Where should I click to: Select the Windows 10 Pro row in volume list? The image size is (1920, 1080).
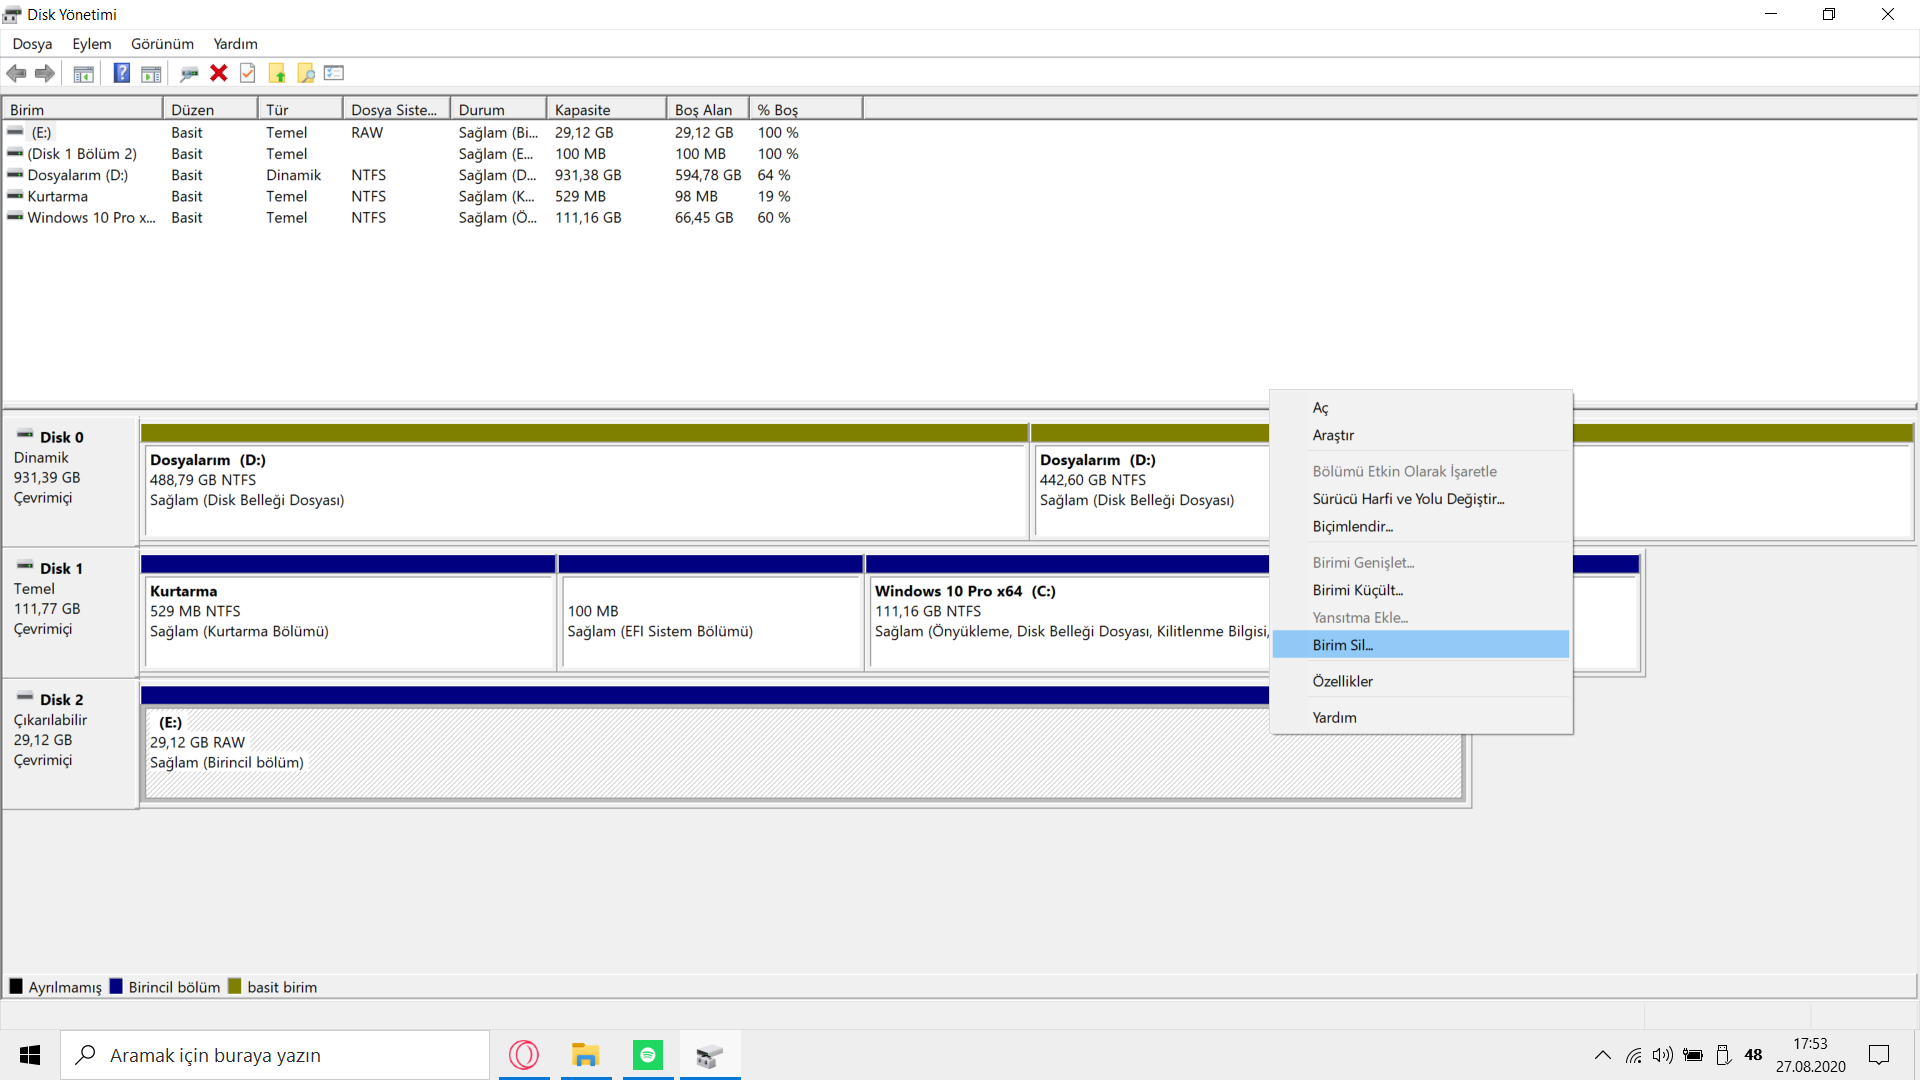[91, 217]
